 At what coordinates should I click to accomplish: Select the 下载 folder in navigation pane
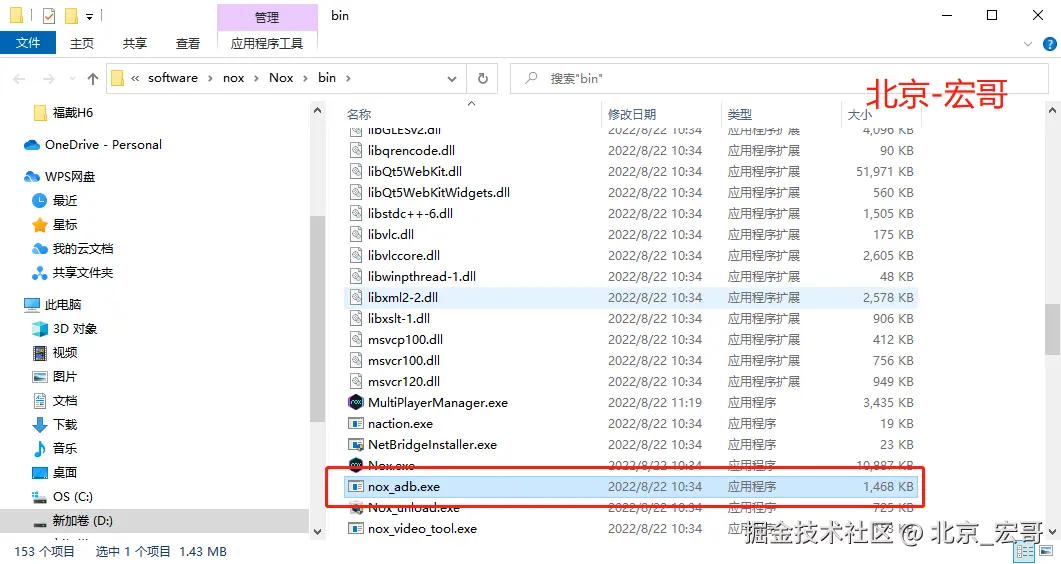pyautogui.click(x=64, y=425)
